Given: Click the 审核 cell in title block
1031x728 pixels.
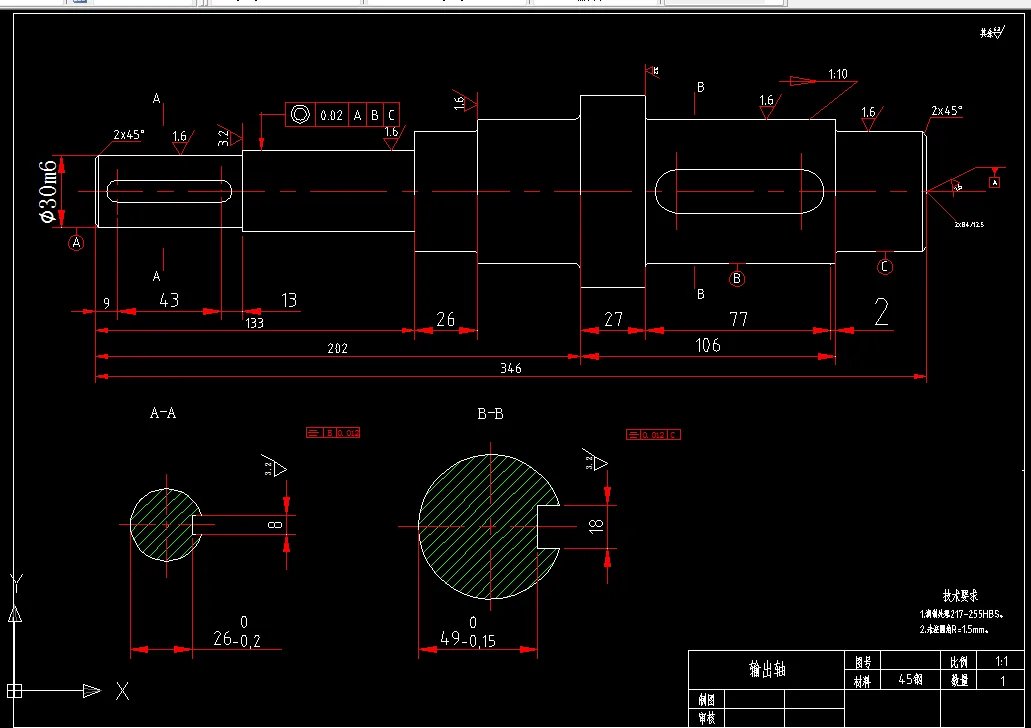Looking at the screenshot, I should (x=707, y=718).
